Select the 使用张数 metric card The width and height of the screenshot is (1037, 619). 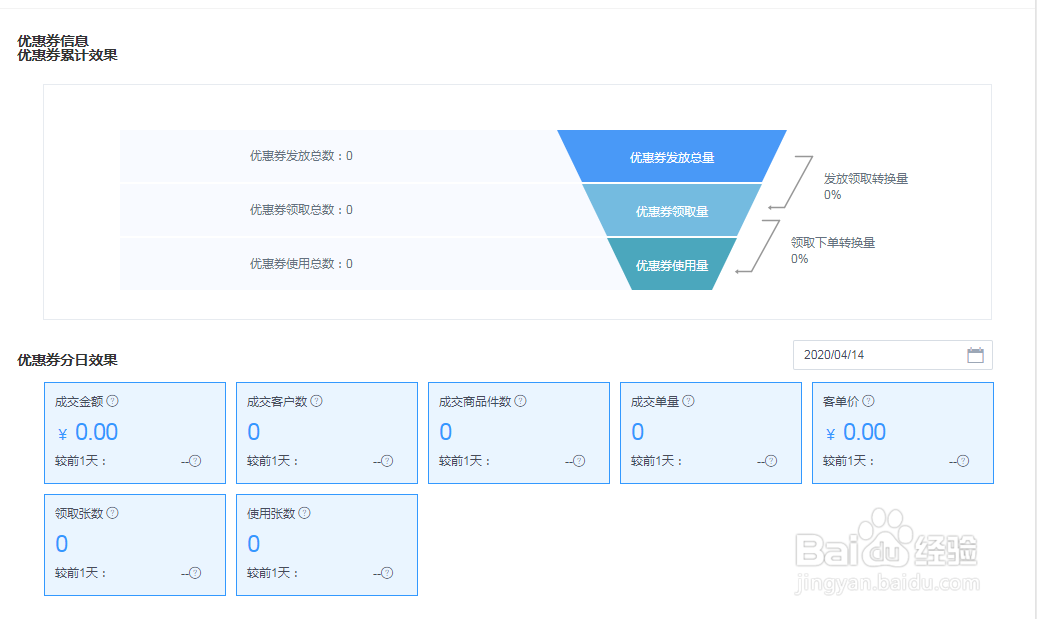pos(327,545)
